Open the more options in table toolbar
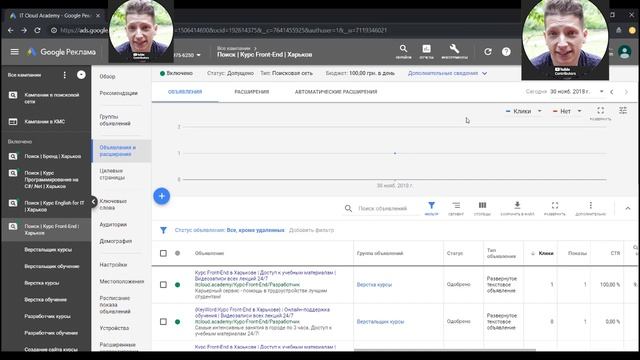Image resolution: width=640 pixels, height=360 pixels. click(x=590, y=205)
